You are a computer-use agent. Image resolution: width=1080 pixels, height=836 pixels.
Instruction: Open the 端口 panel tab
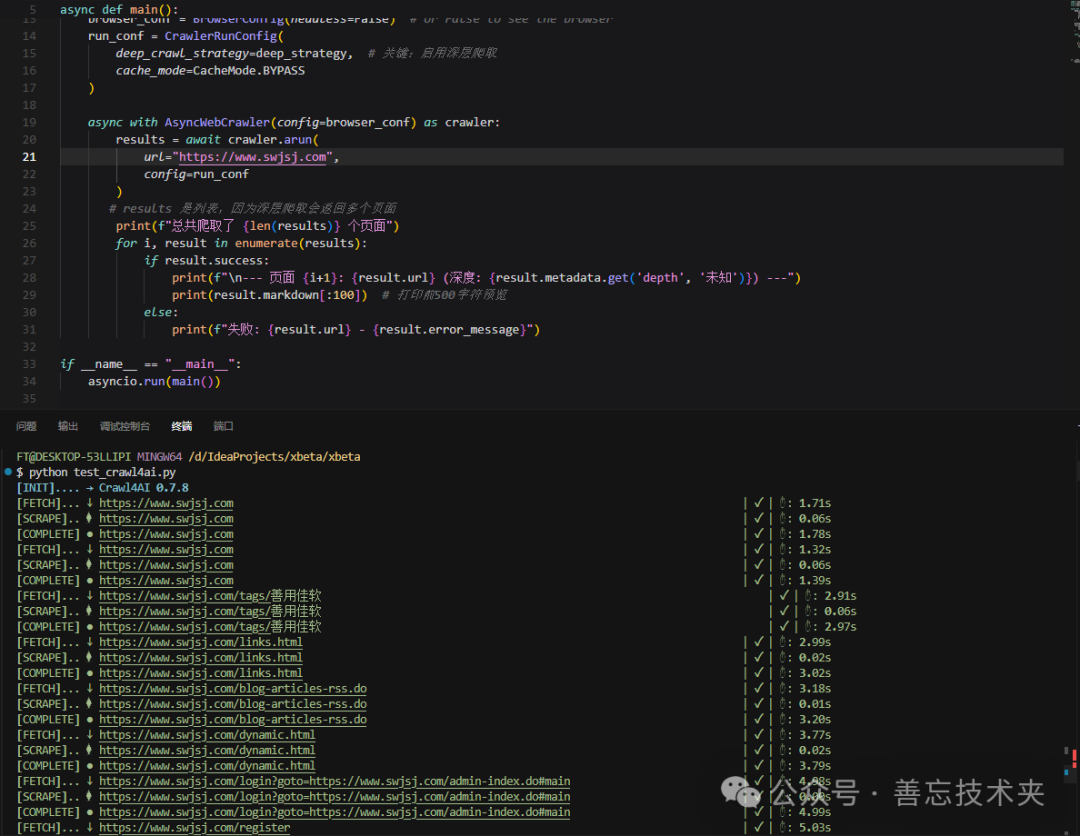point(223,426)
